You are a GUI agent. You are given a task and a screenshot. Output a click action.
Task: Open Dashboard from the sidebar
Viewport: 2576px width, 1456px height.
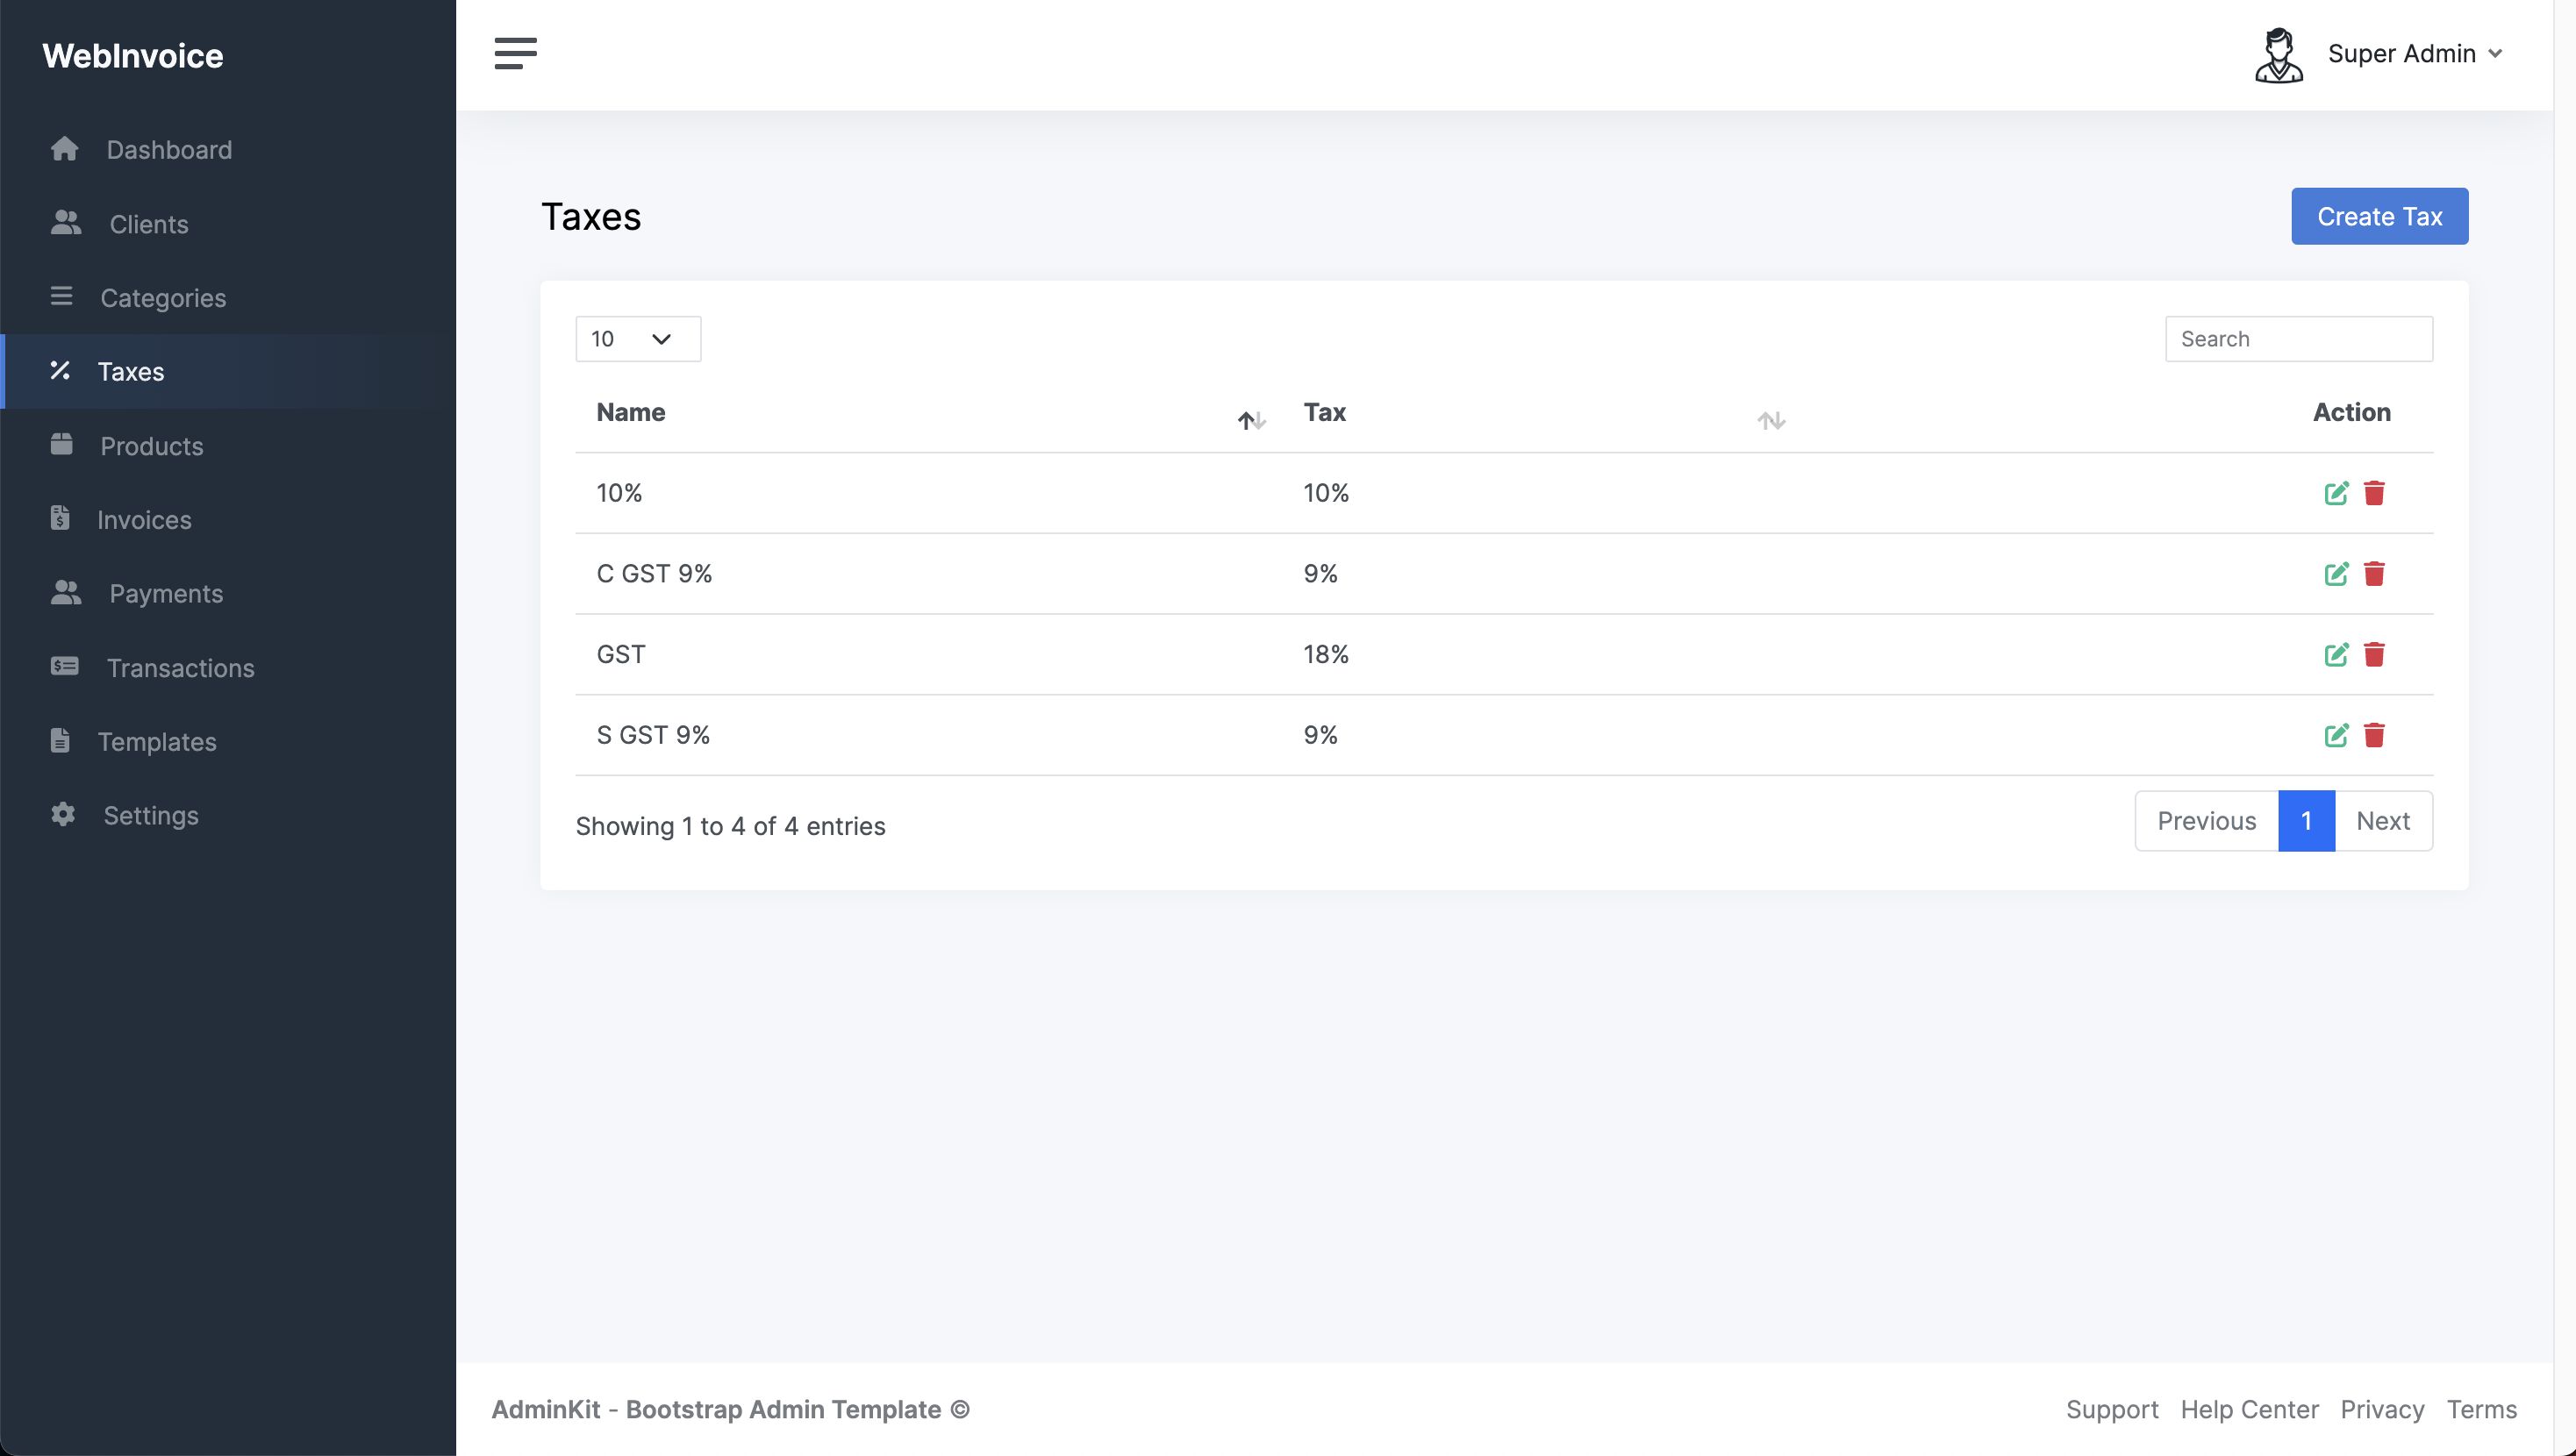(x=168, y=150)
